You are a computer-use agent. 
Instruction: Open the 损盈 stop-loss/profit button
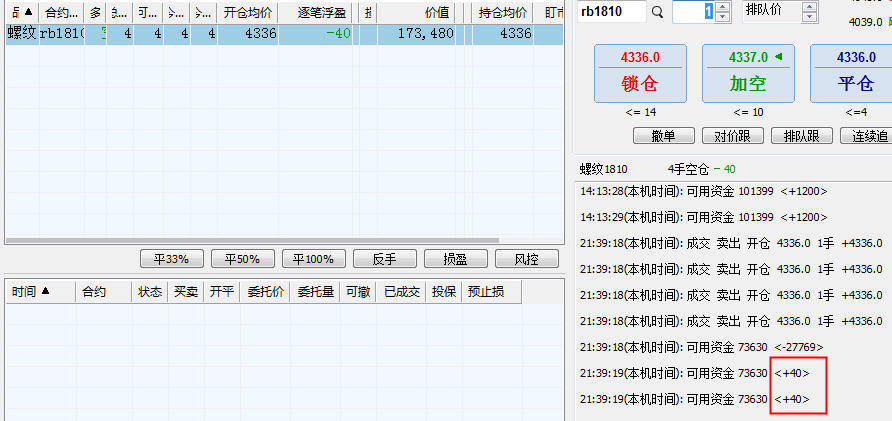click(x=455, y=259)
